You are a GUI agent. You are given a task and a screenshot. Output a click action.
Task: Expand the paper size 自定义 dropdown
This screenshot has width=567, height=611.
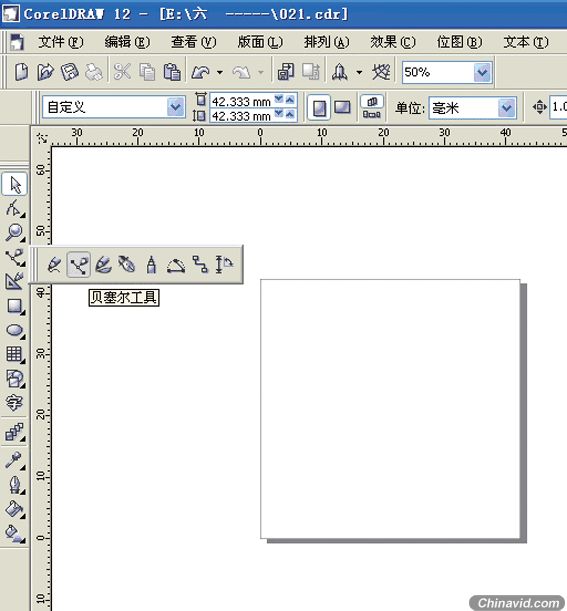point(175,107)
